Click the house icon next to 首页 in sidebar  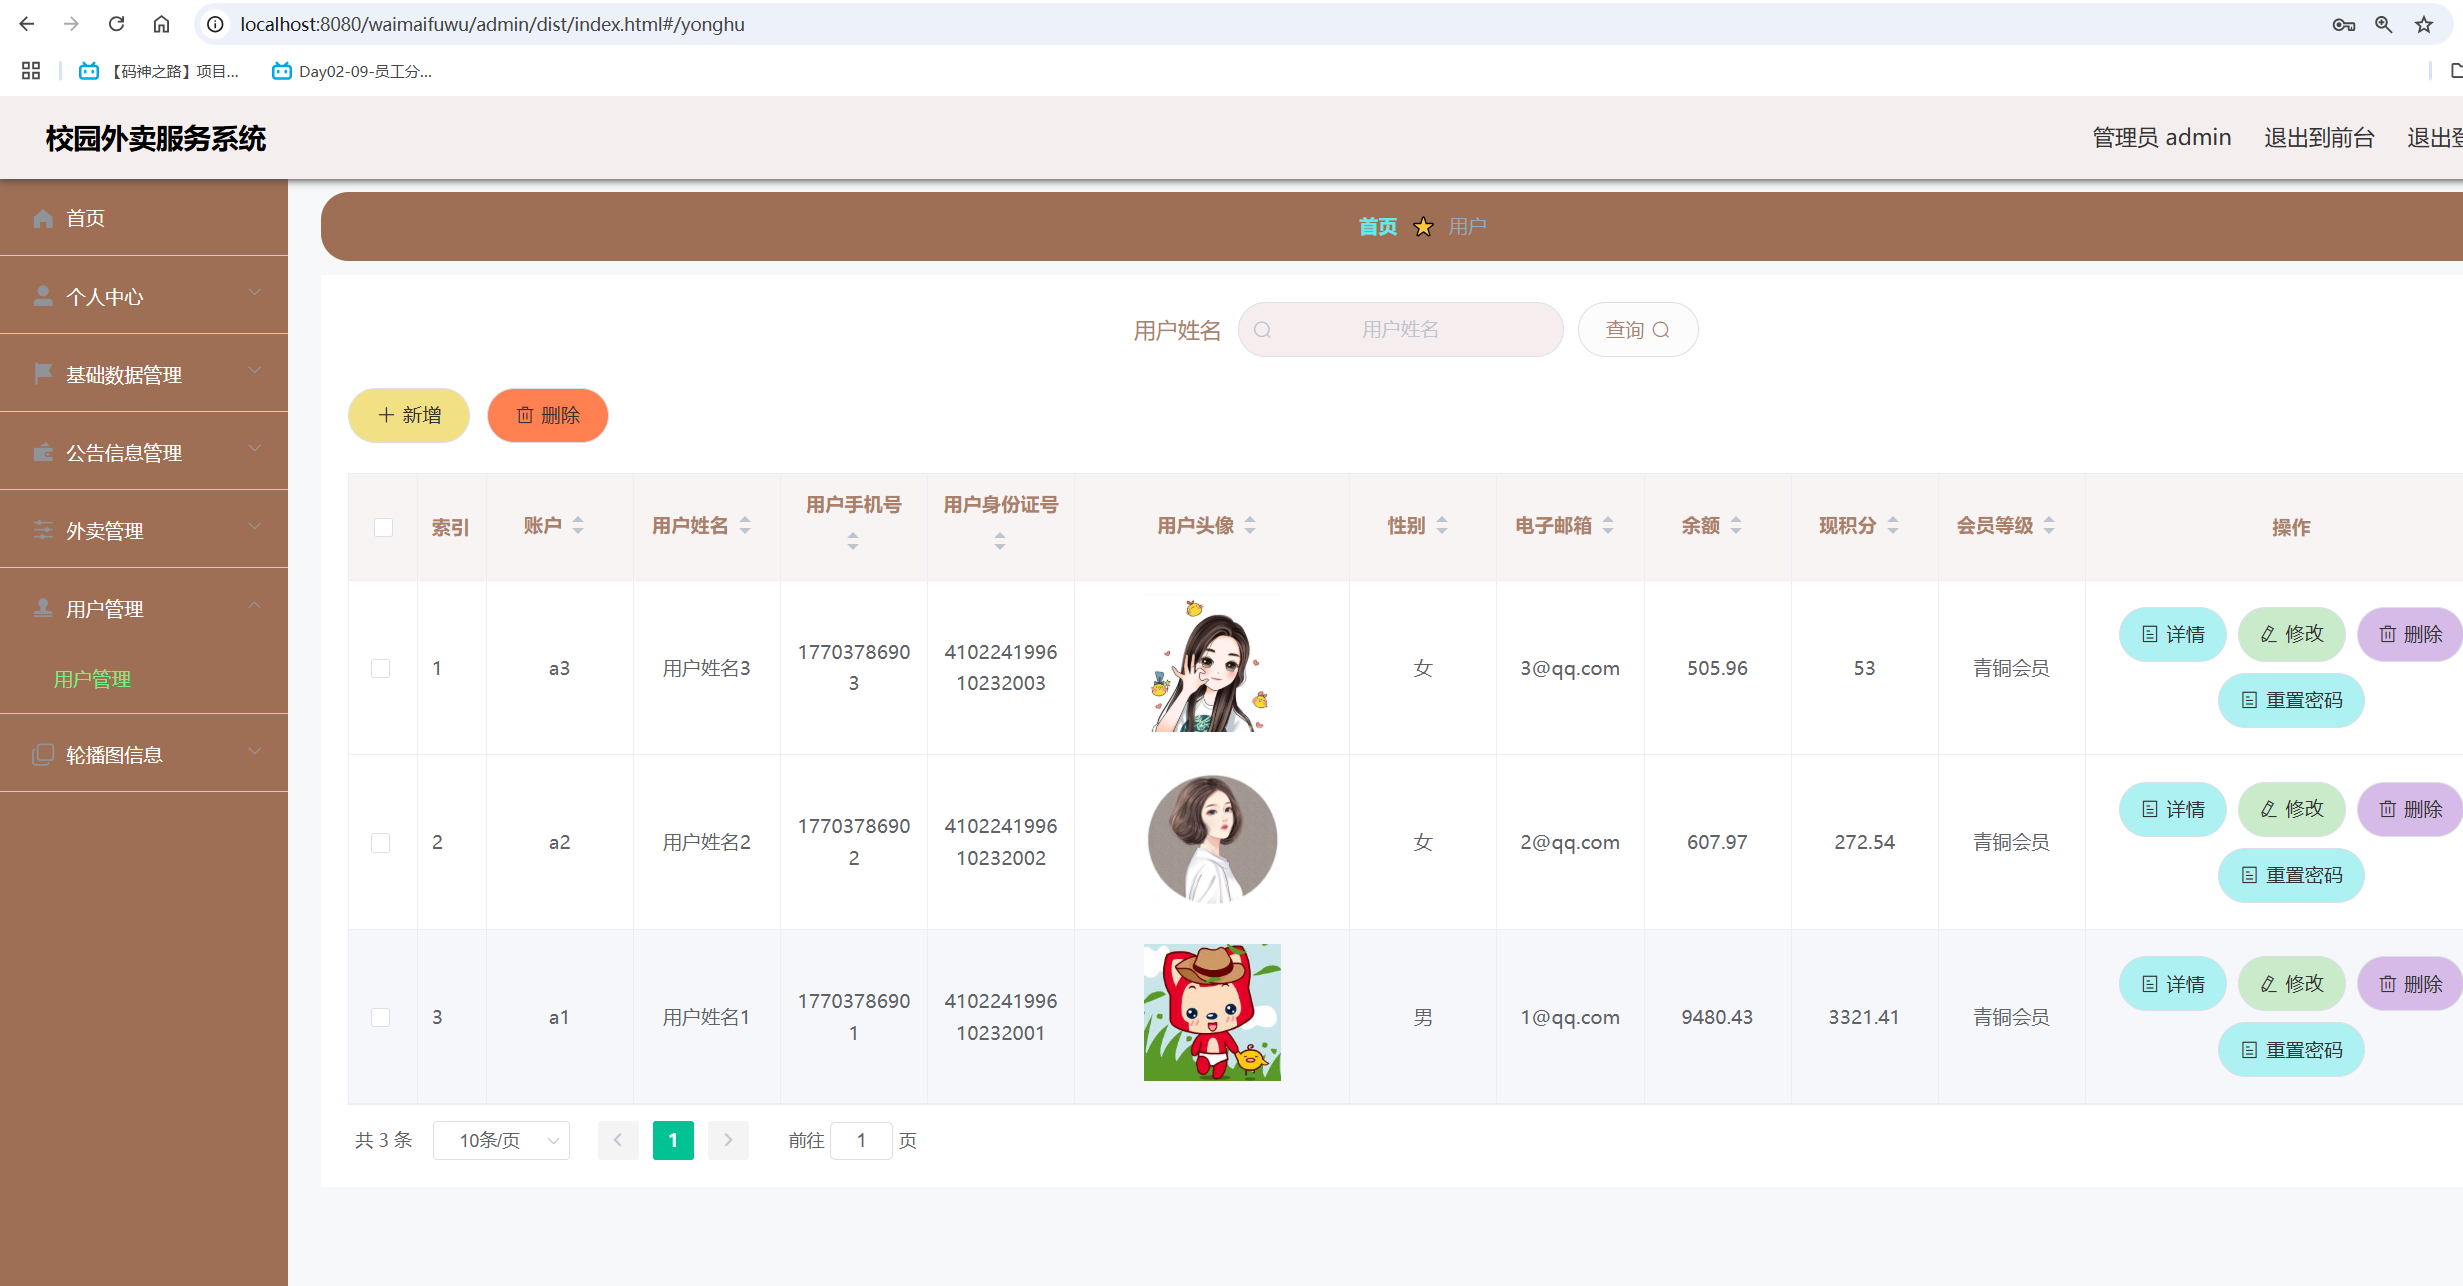point(43,218)
